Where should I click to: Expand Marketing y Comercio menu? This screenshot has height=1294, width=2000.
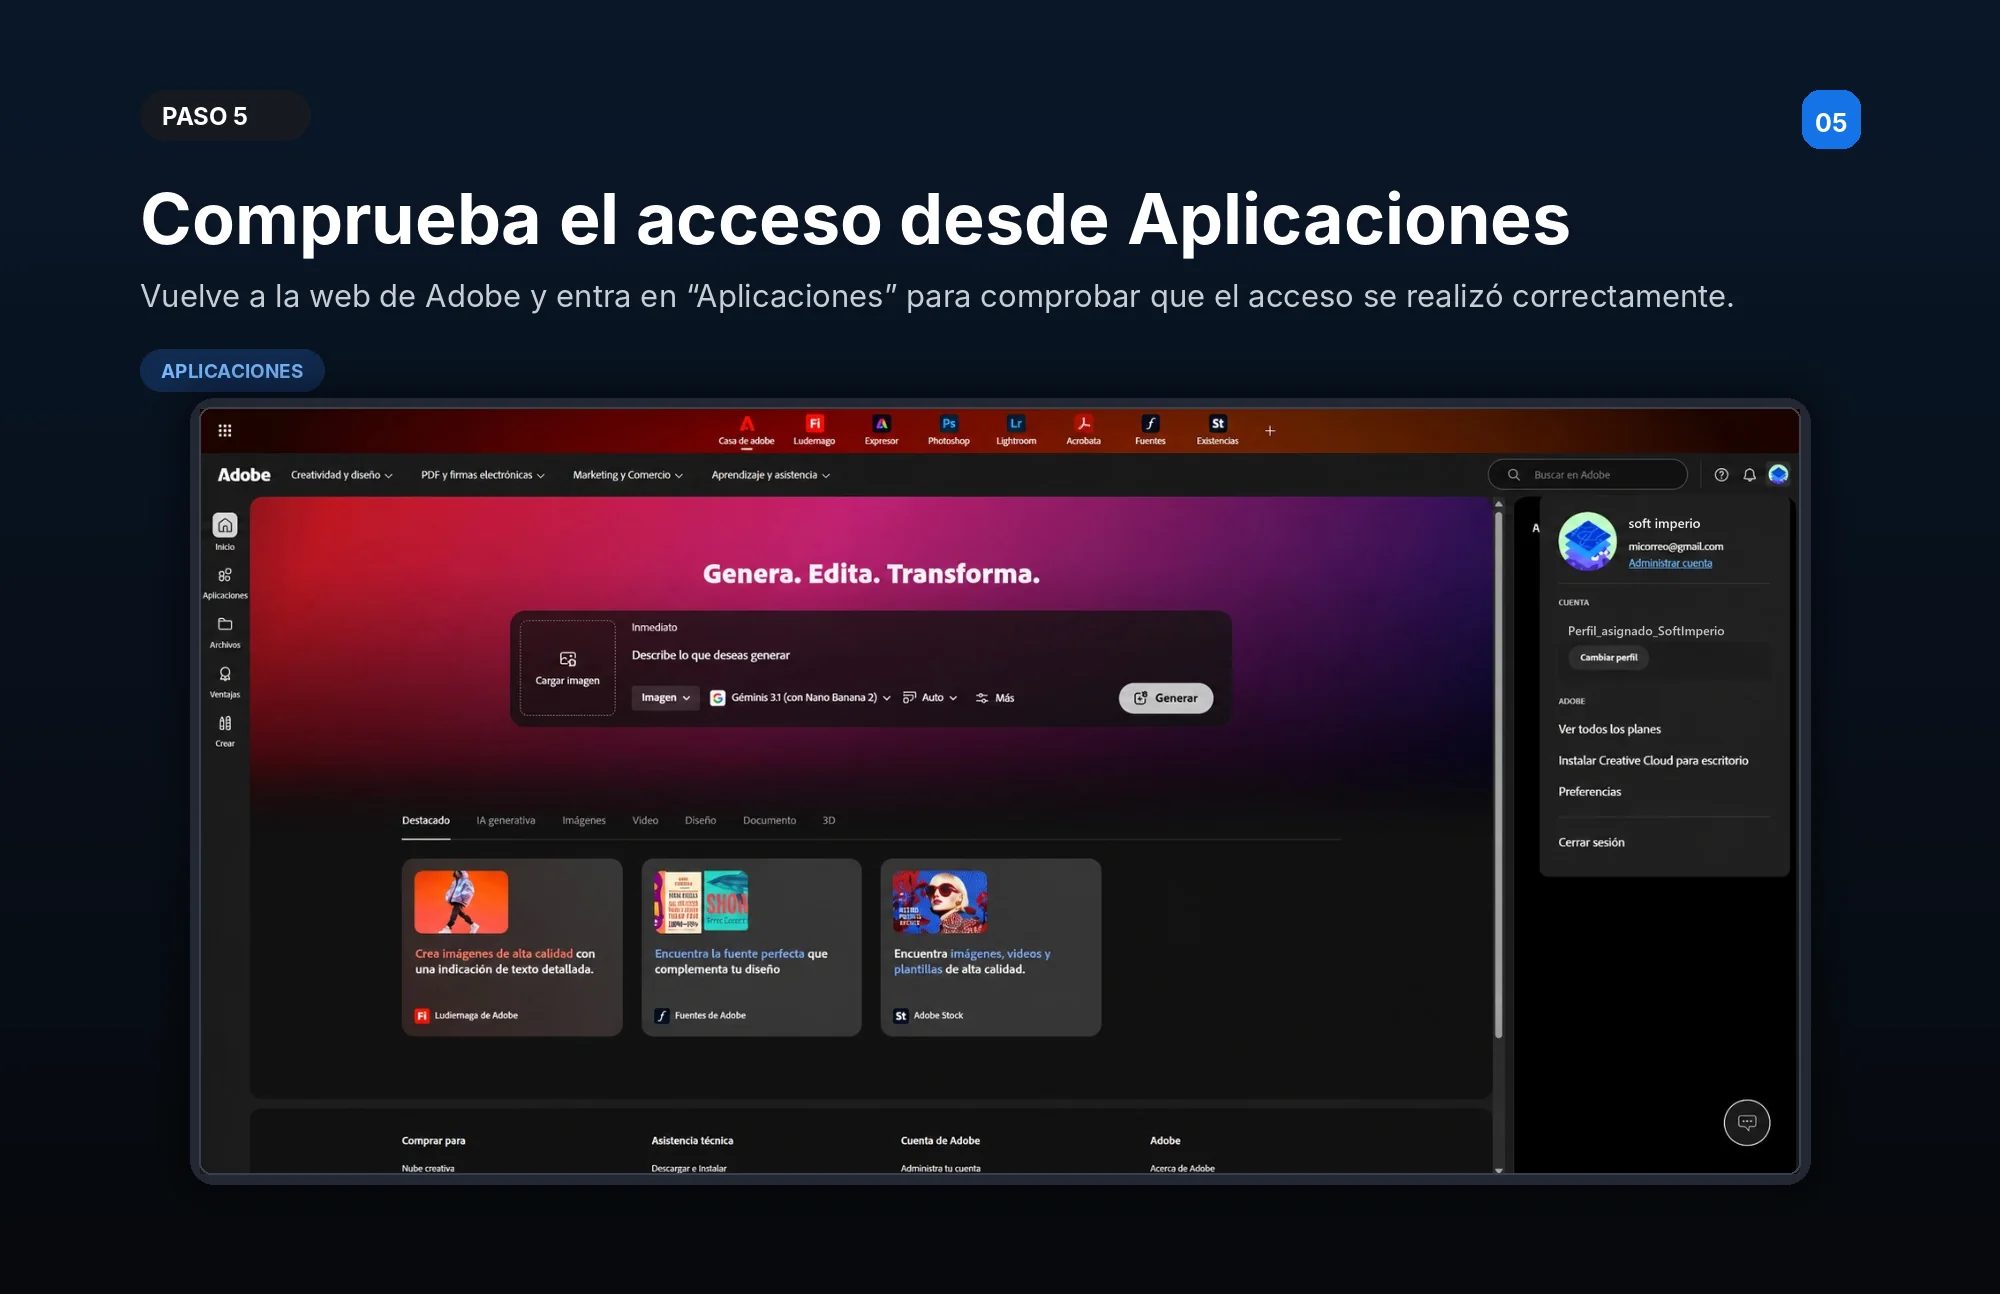pyautogui.click(x=627, y=475)
